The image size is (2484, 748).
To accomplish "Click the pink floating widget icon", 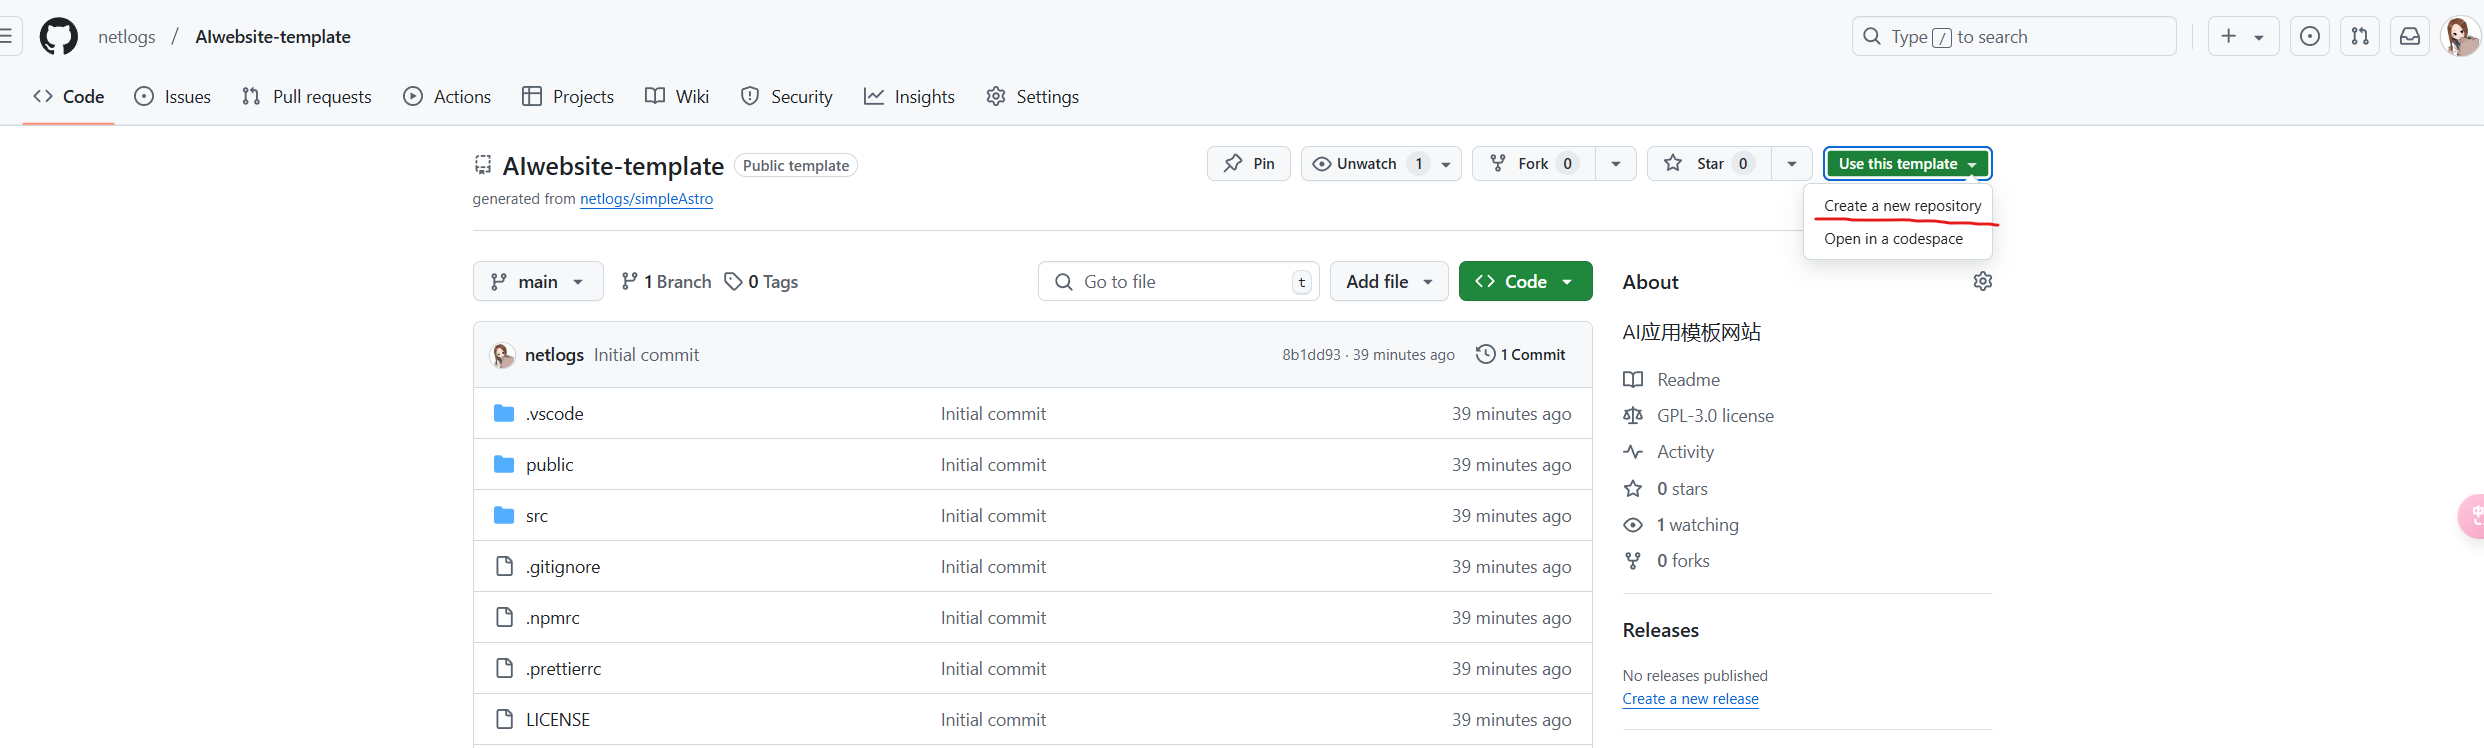I will (x=2472, y=516).
